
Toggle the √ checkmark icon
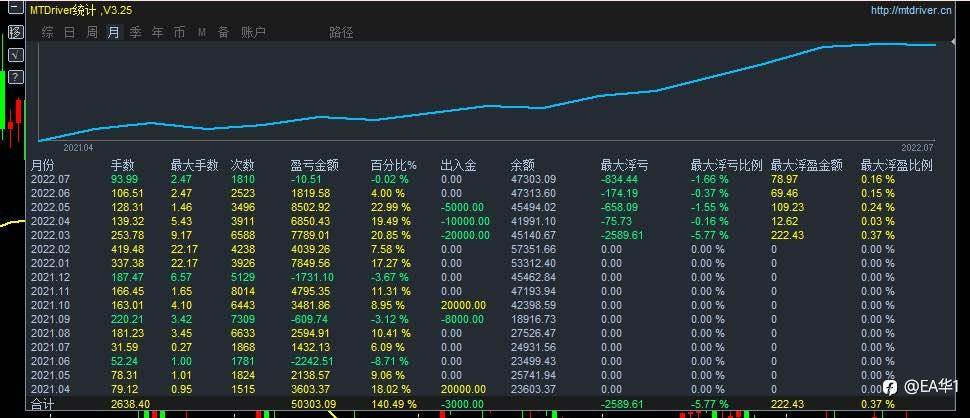point(15,55)
